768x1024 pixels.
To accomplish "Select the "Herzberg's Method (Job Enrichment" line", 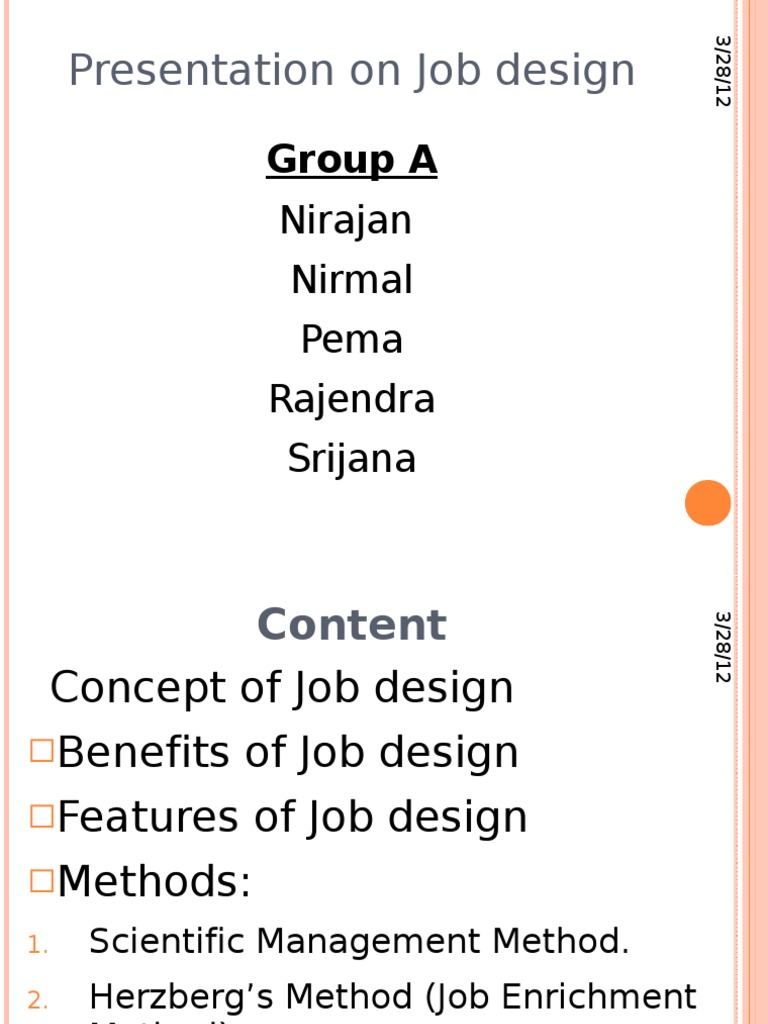I will click(392, 997).
